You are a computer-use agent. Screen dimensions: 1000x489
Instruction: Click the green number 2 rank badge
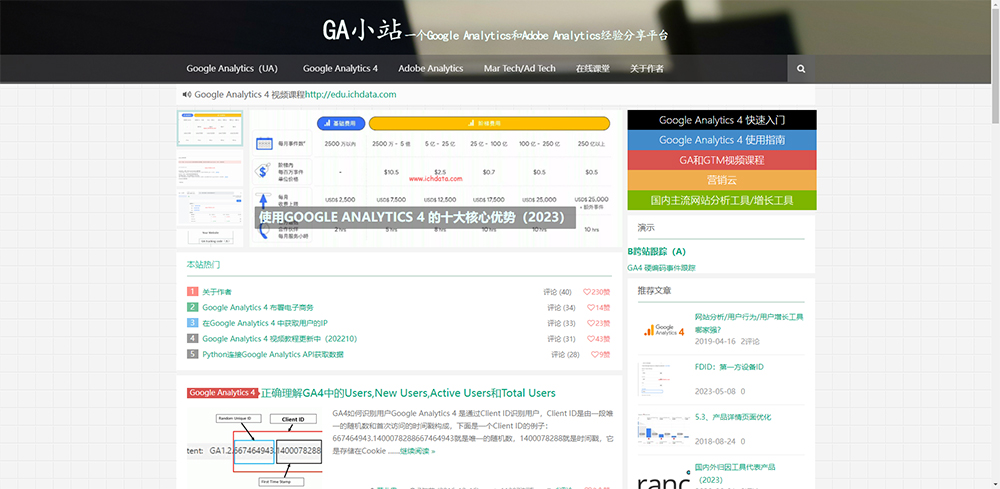click(193, 307)
